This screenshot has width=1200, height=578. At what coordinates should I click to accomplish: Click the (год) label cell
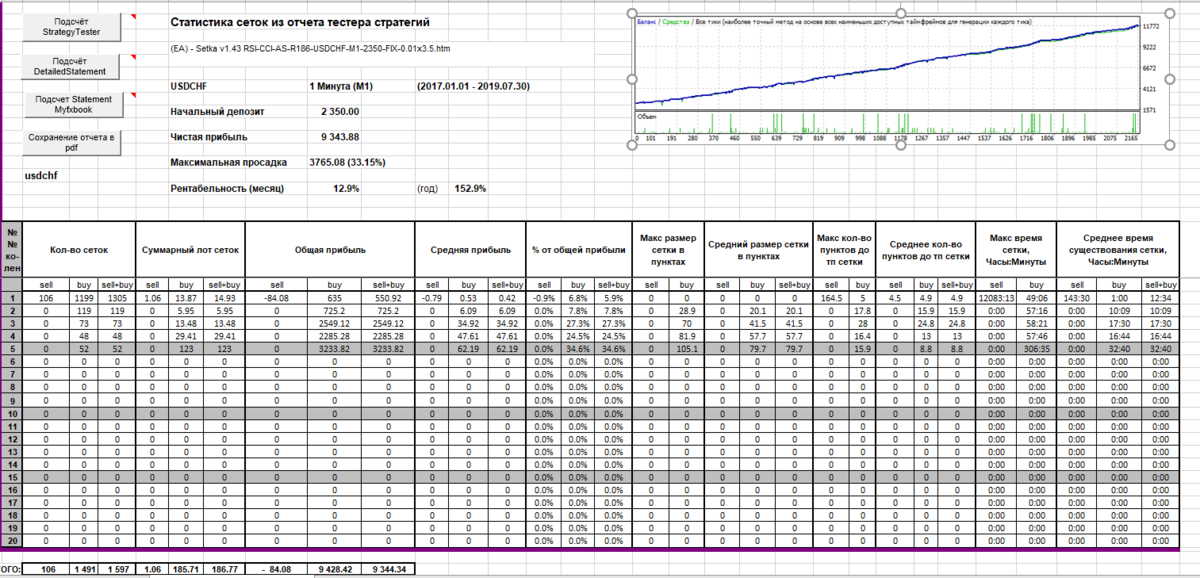pos(427,188)
